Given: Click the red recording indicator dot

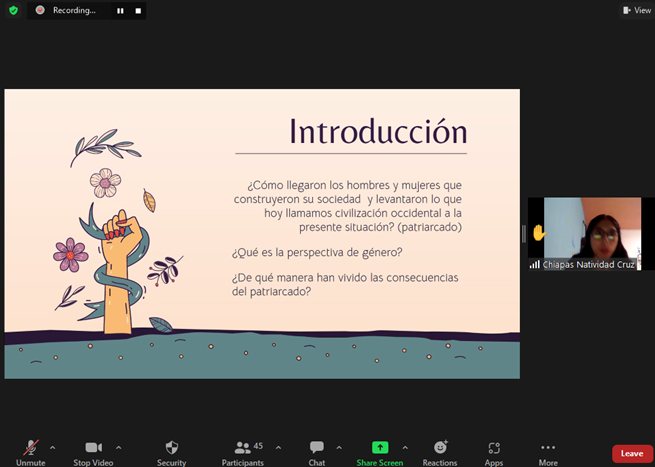Looking at the screenshot, I should coord(40,10).
